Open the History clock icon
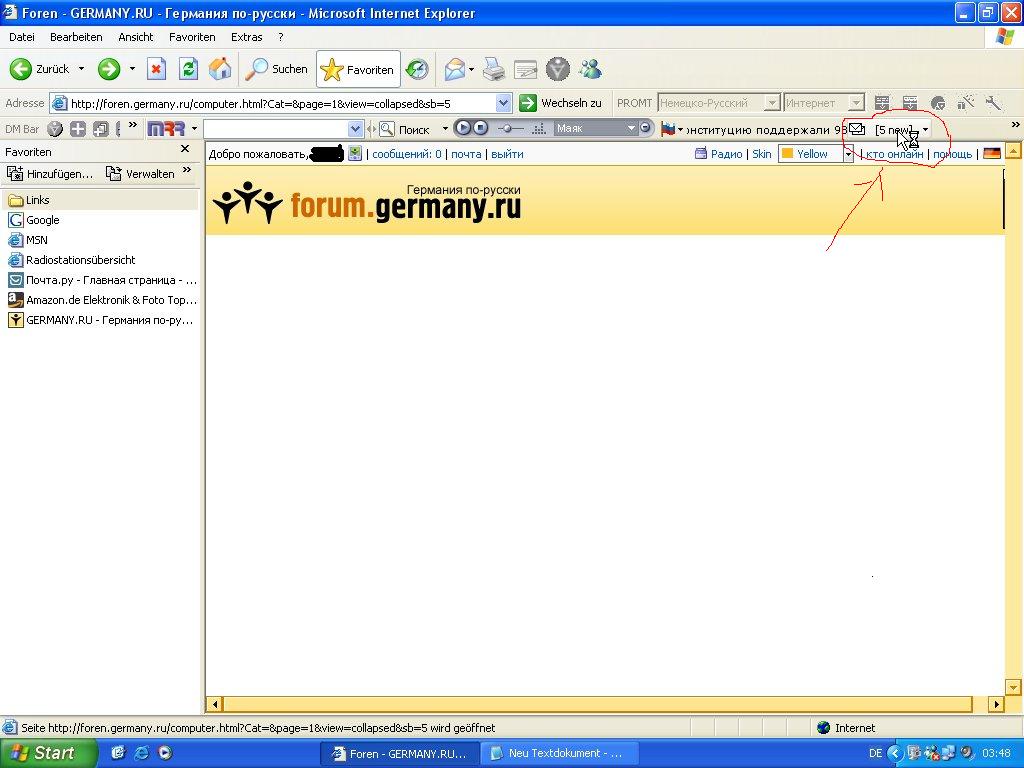 (x=417, y=69)
